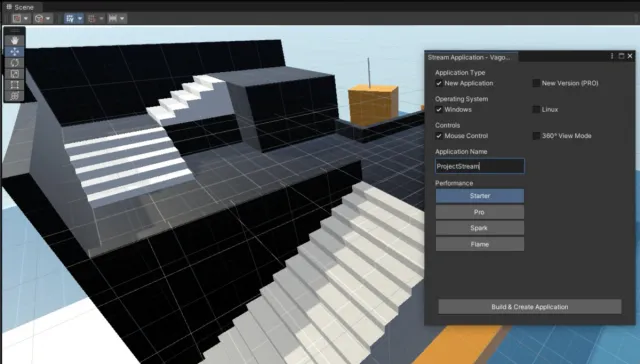The height and width of the screenshot is (364, 640).
Task: Maximize the Stream Application window
Action: 621,56
